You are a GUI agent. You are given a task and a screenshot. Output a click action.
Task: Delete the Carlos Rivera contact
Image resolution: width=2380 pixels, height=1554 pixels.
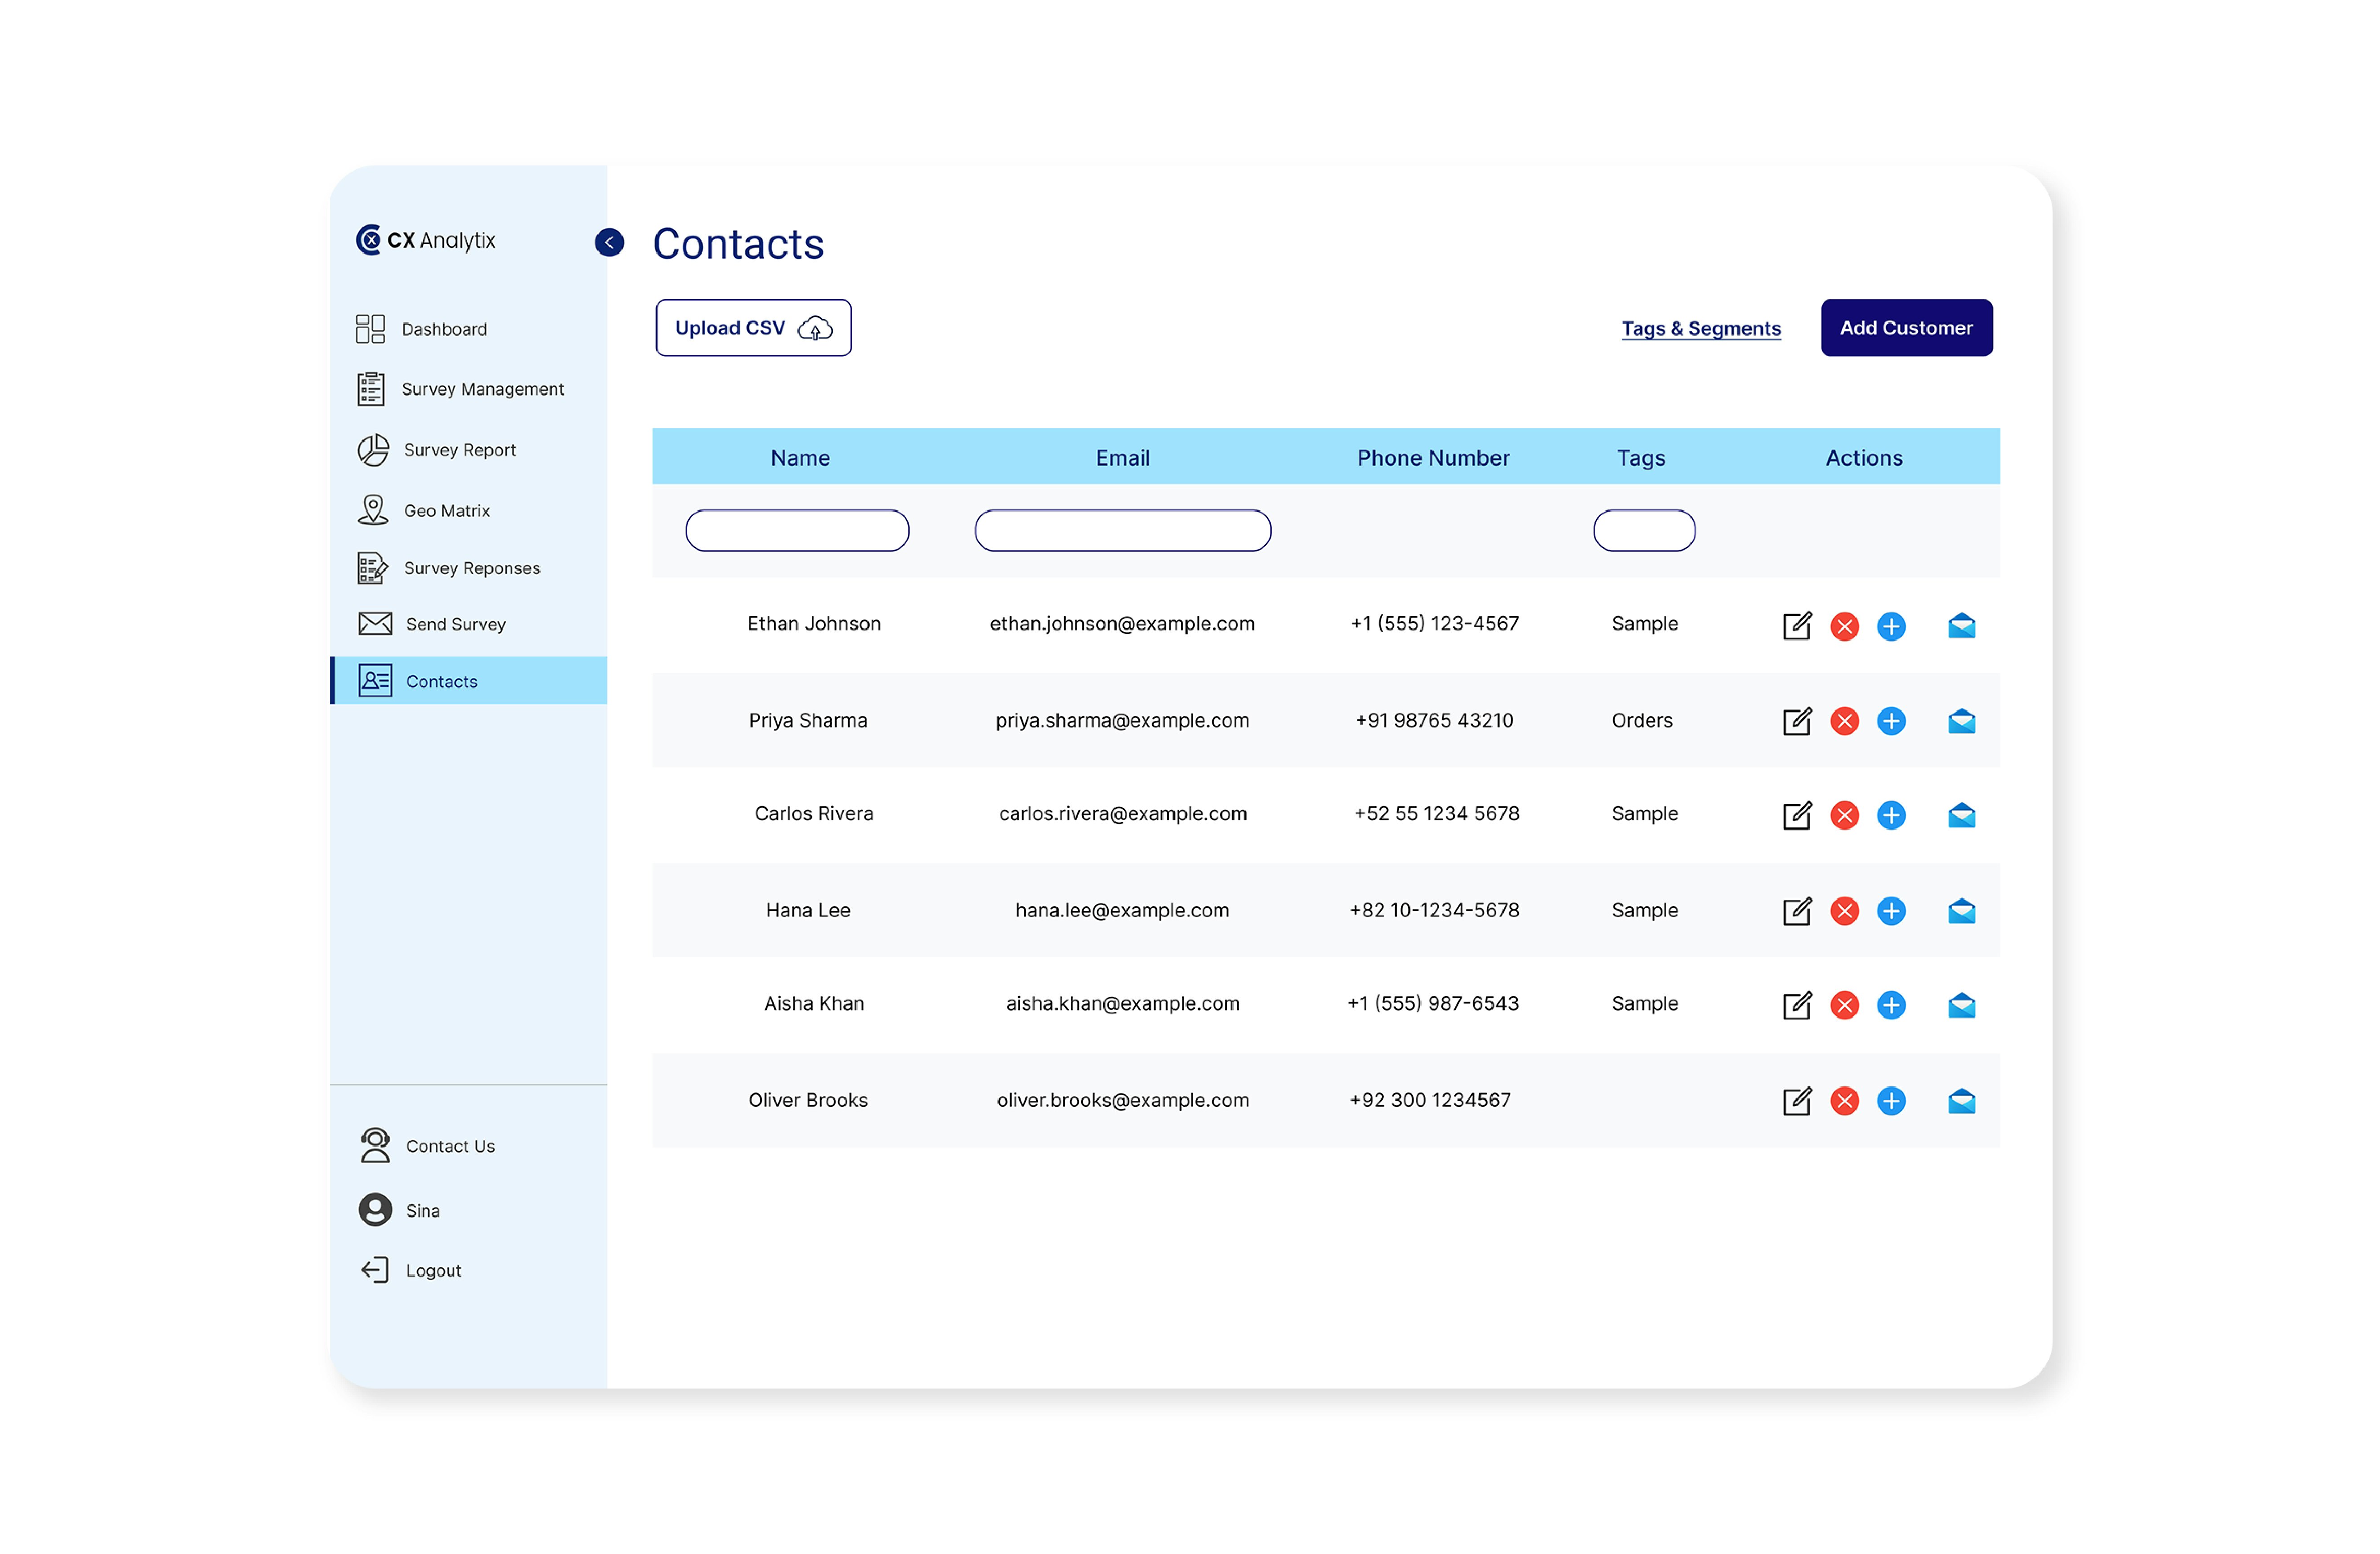pos(1844,815)
